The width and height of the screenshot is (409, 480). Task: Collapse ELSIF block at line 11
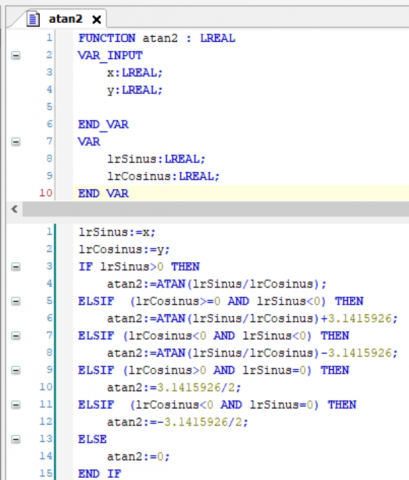[x=16, y=405]
